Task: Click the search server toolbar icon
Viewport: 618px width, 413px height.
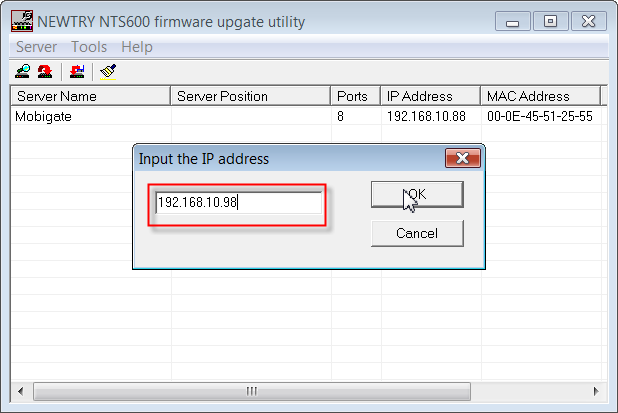Action: [23, 71]
